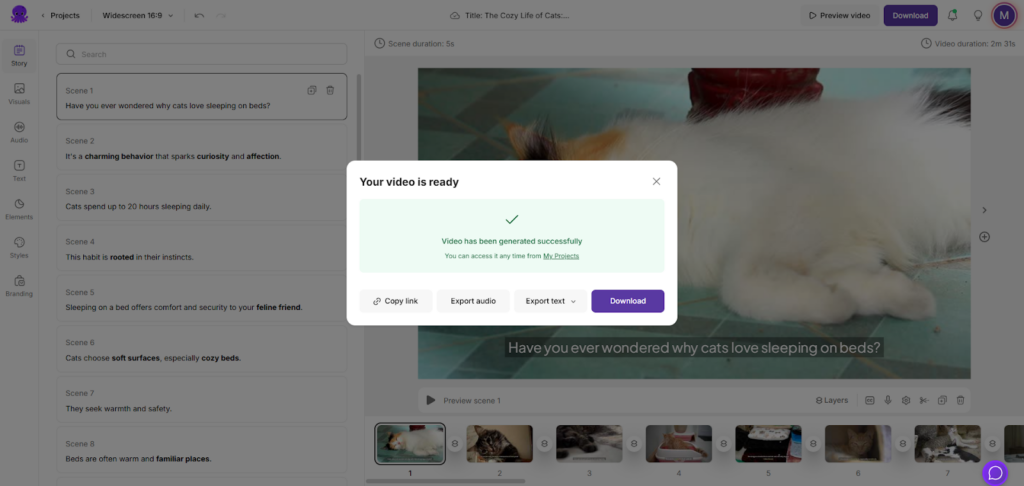Expand the Export text dropdown
The image size is (1024, 486).
point(551,301)
